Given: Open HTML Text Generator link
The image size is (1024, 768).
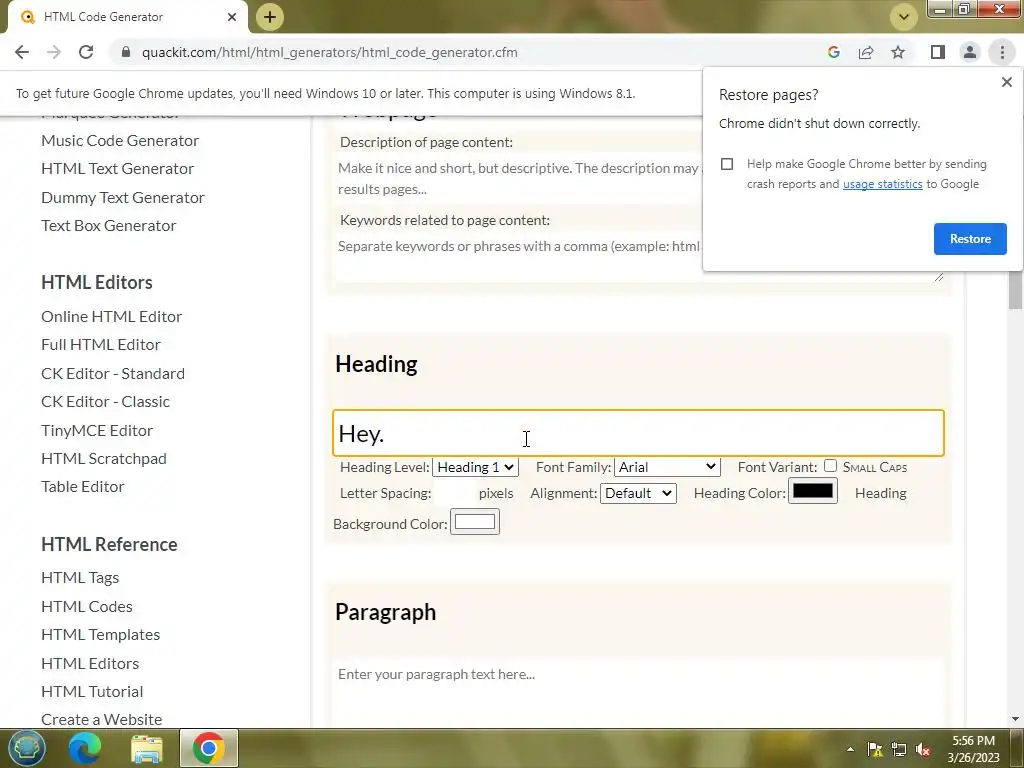Looking at the screenshot, I should click(x=118, y=168).
